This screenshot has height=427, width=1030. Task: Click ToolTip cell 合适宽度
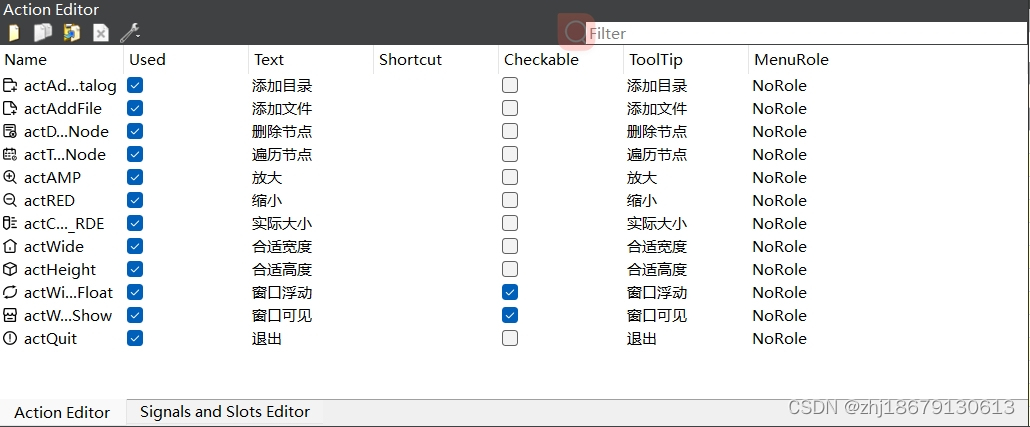[x=657, y=246]
